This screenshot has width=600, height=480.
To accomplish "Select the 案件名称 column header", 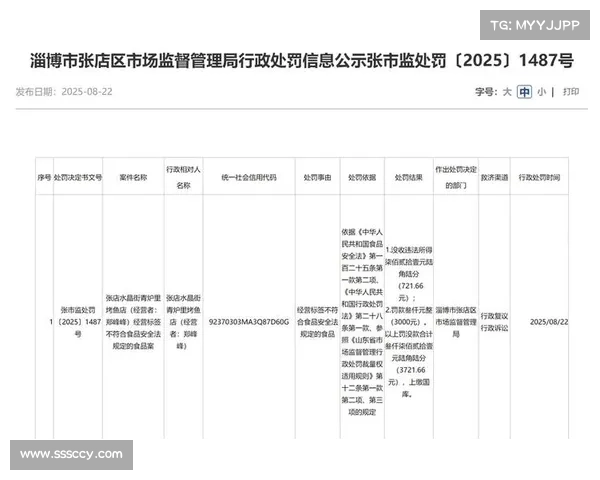I will (x=133, y=177).
